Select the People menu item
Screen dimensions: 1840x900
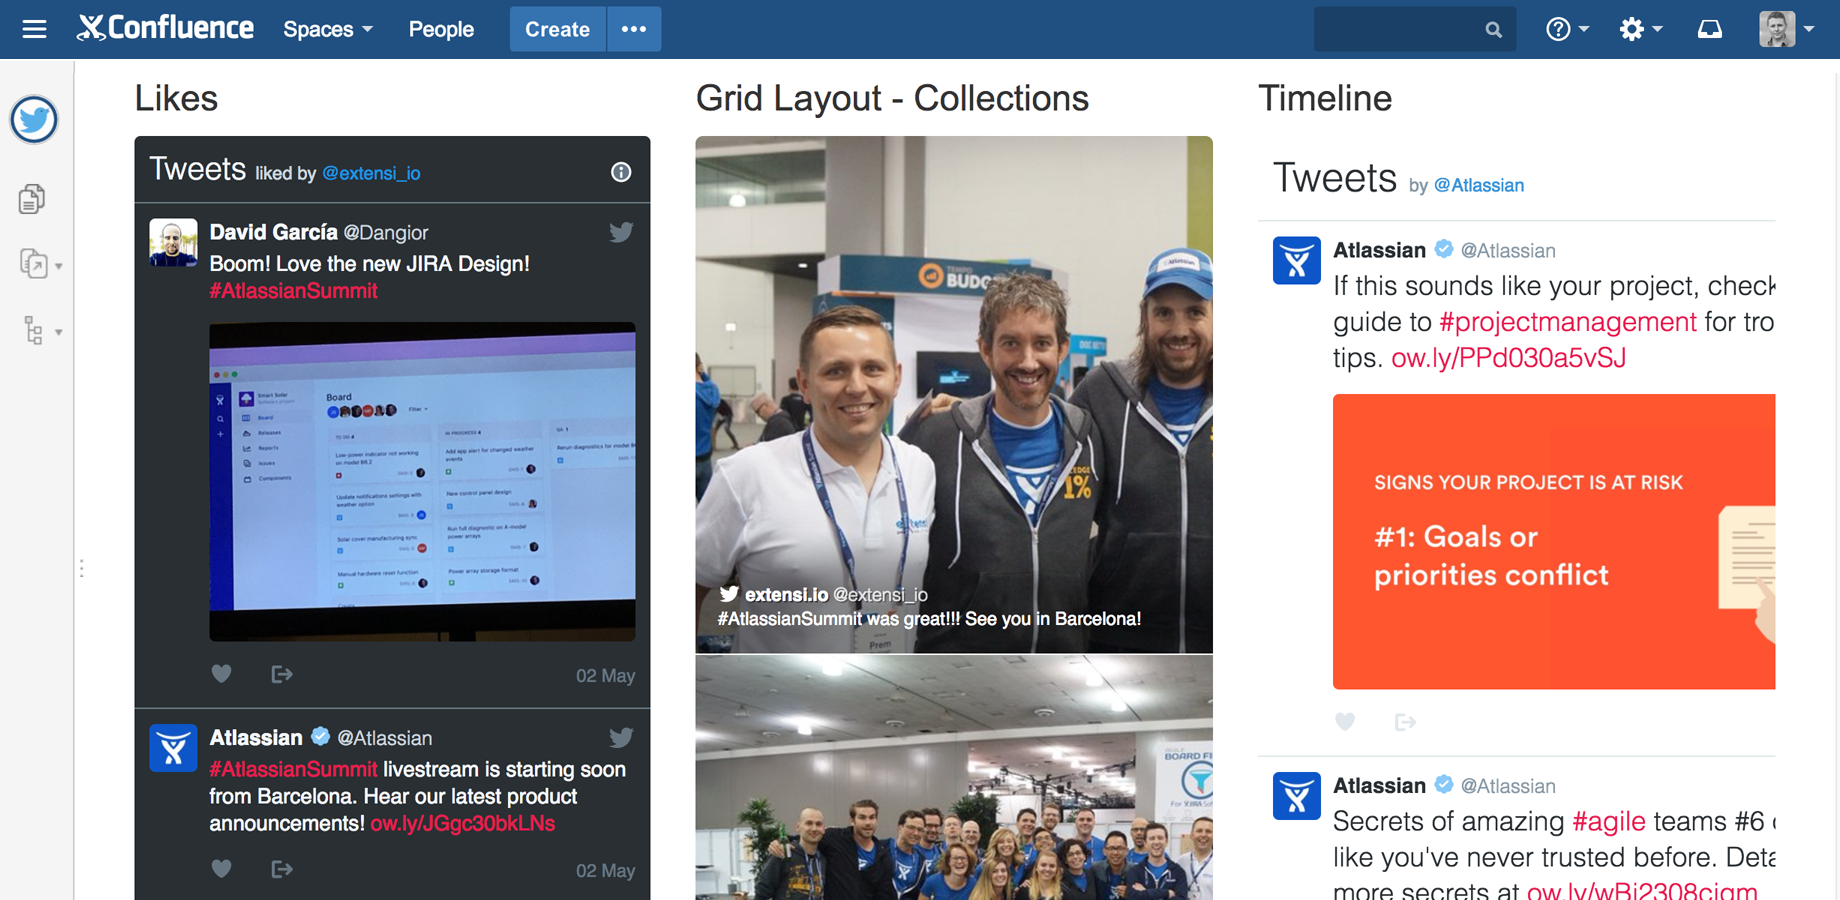click(x=440, y=29)
